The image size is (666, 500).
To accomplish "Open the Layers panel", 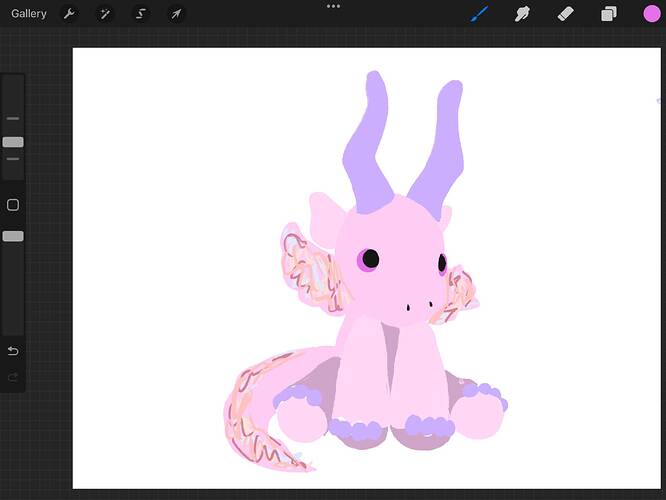I will click(608, 14).
